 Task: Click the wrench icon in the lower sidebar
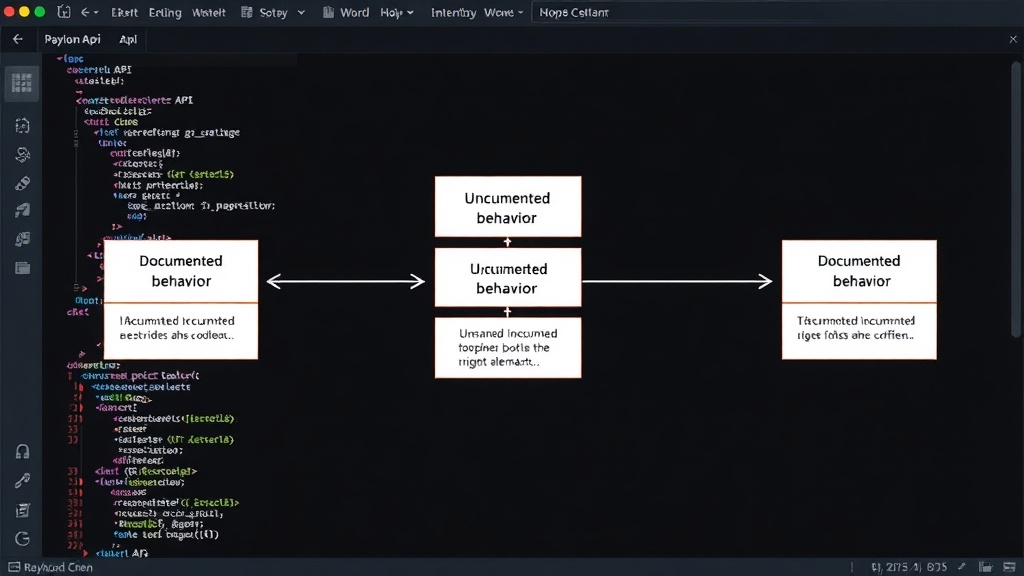[22, 481]
